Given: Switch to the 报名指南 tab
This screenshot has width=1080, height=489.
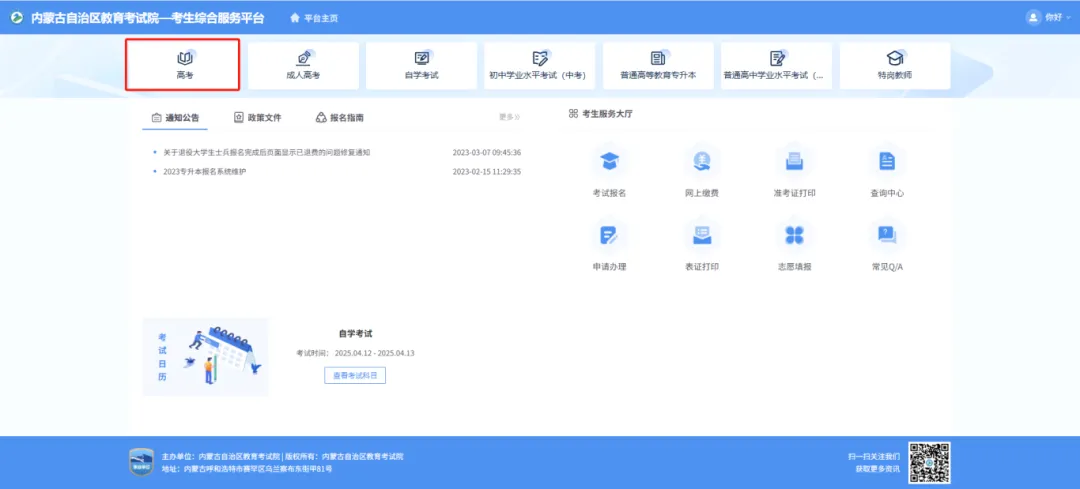Looking at the screenshot, I should tap(339, 117).
